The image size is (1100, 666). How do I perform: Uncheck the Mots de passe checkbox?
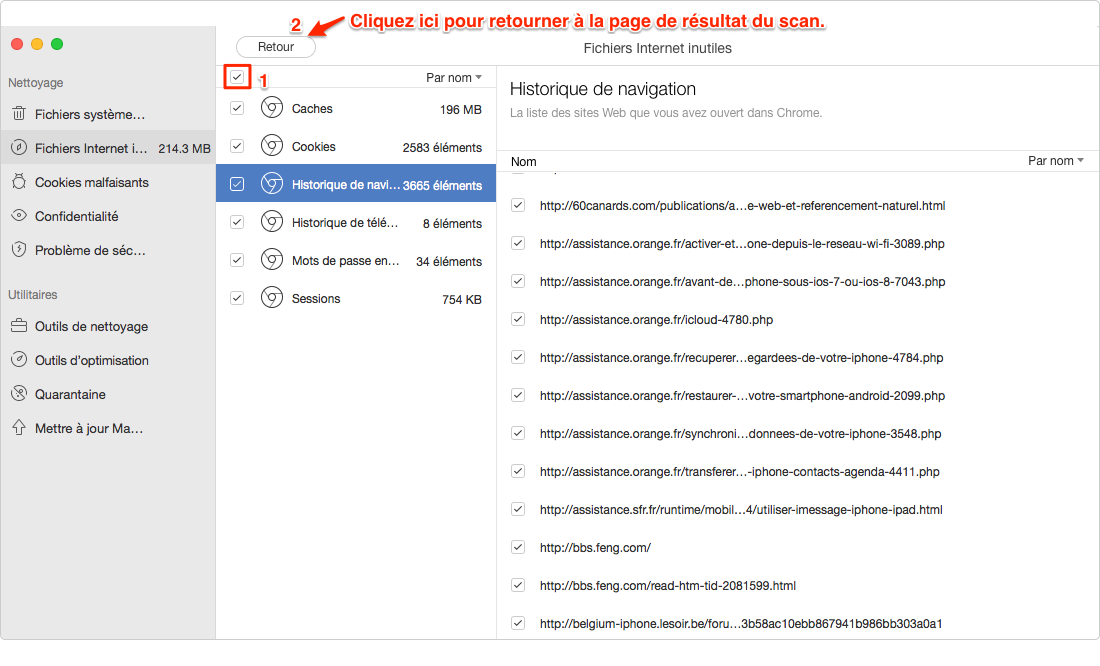coord(237,260)
